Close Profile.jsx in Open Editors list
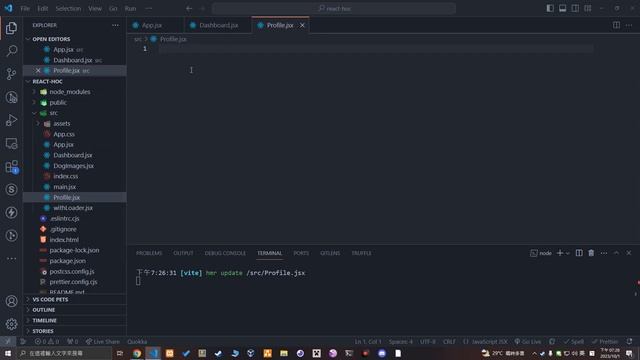 38,71
